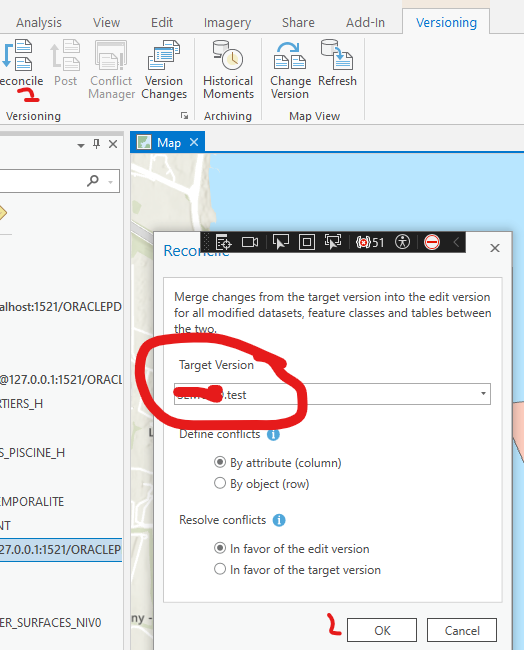Switch to the Share ribbon tab
The height and width of the screenshot is (650, 524).
click(298, 22)
